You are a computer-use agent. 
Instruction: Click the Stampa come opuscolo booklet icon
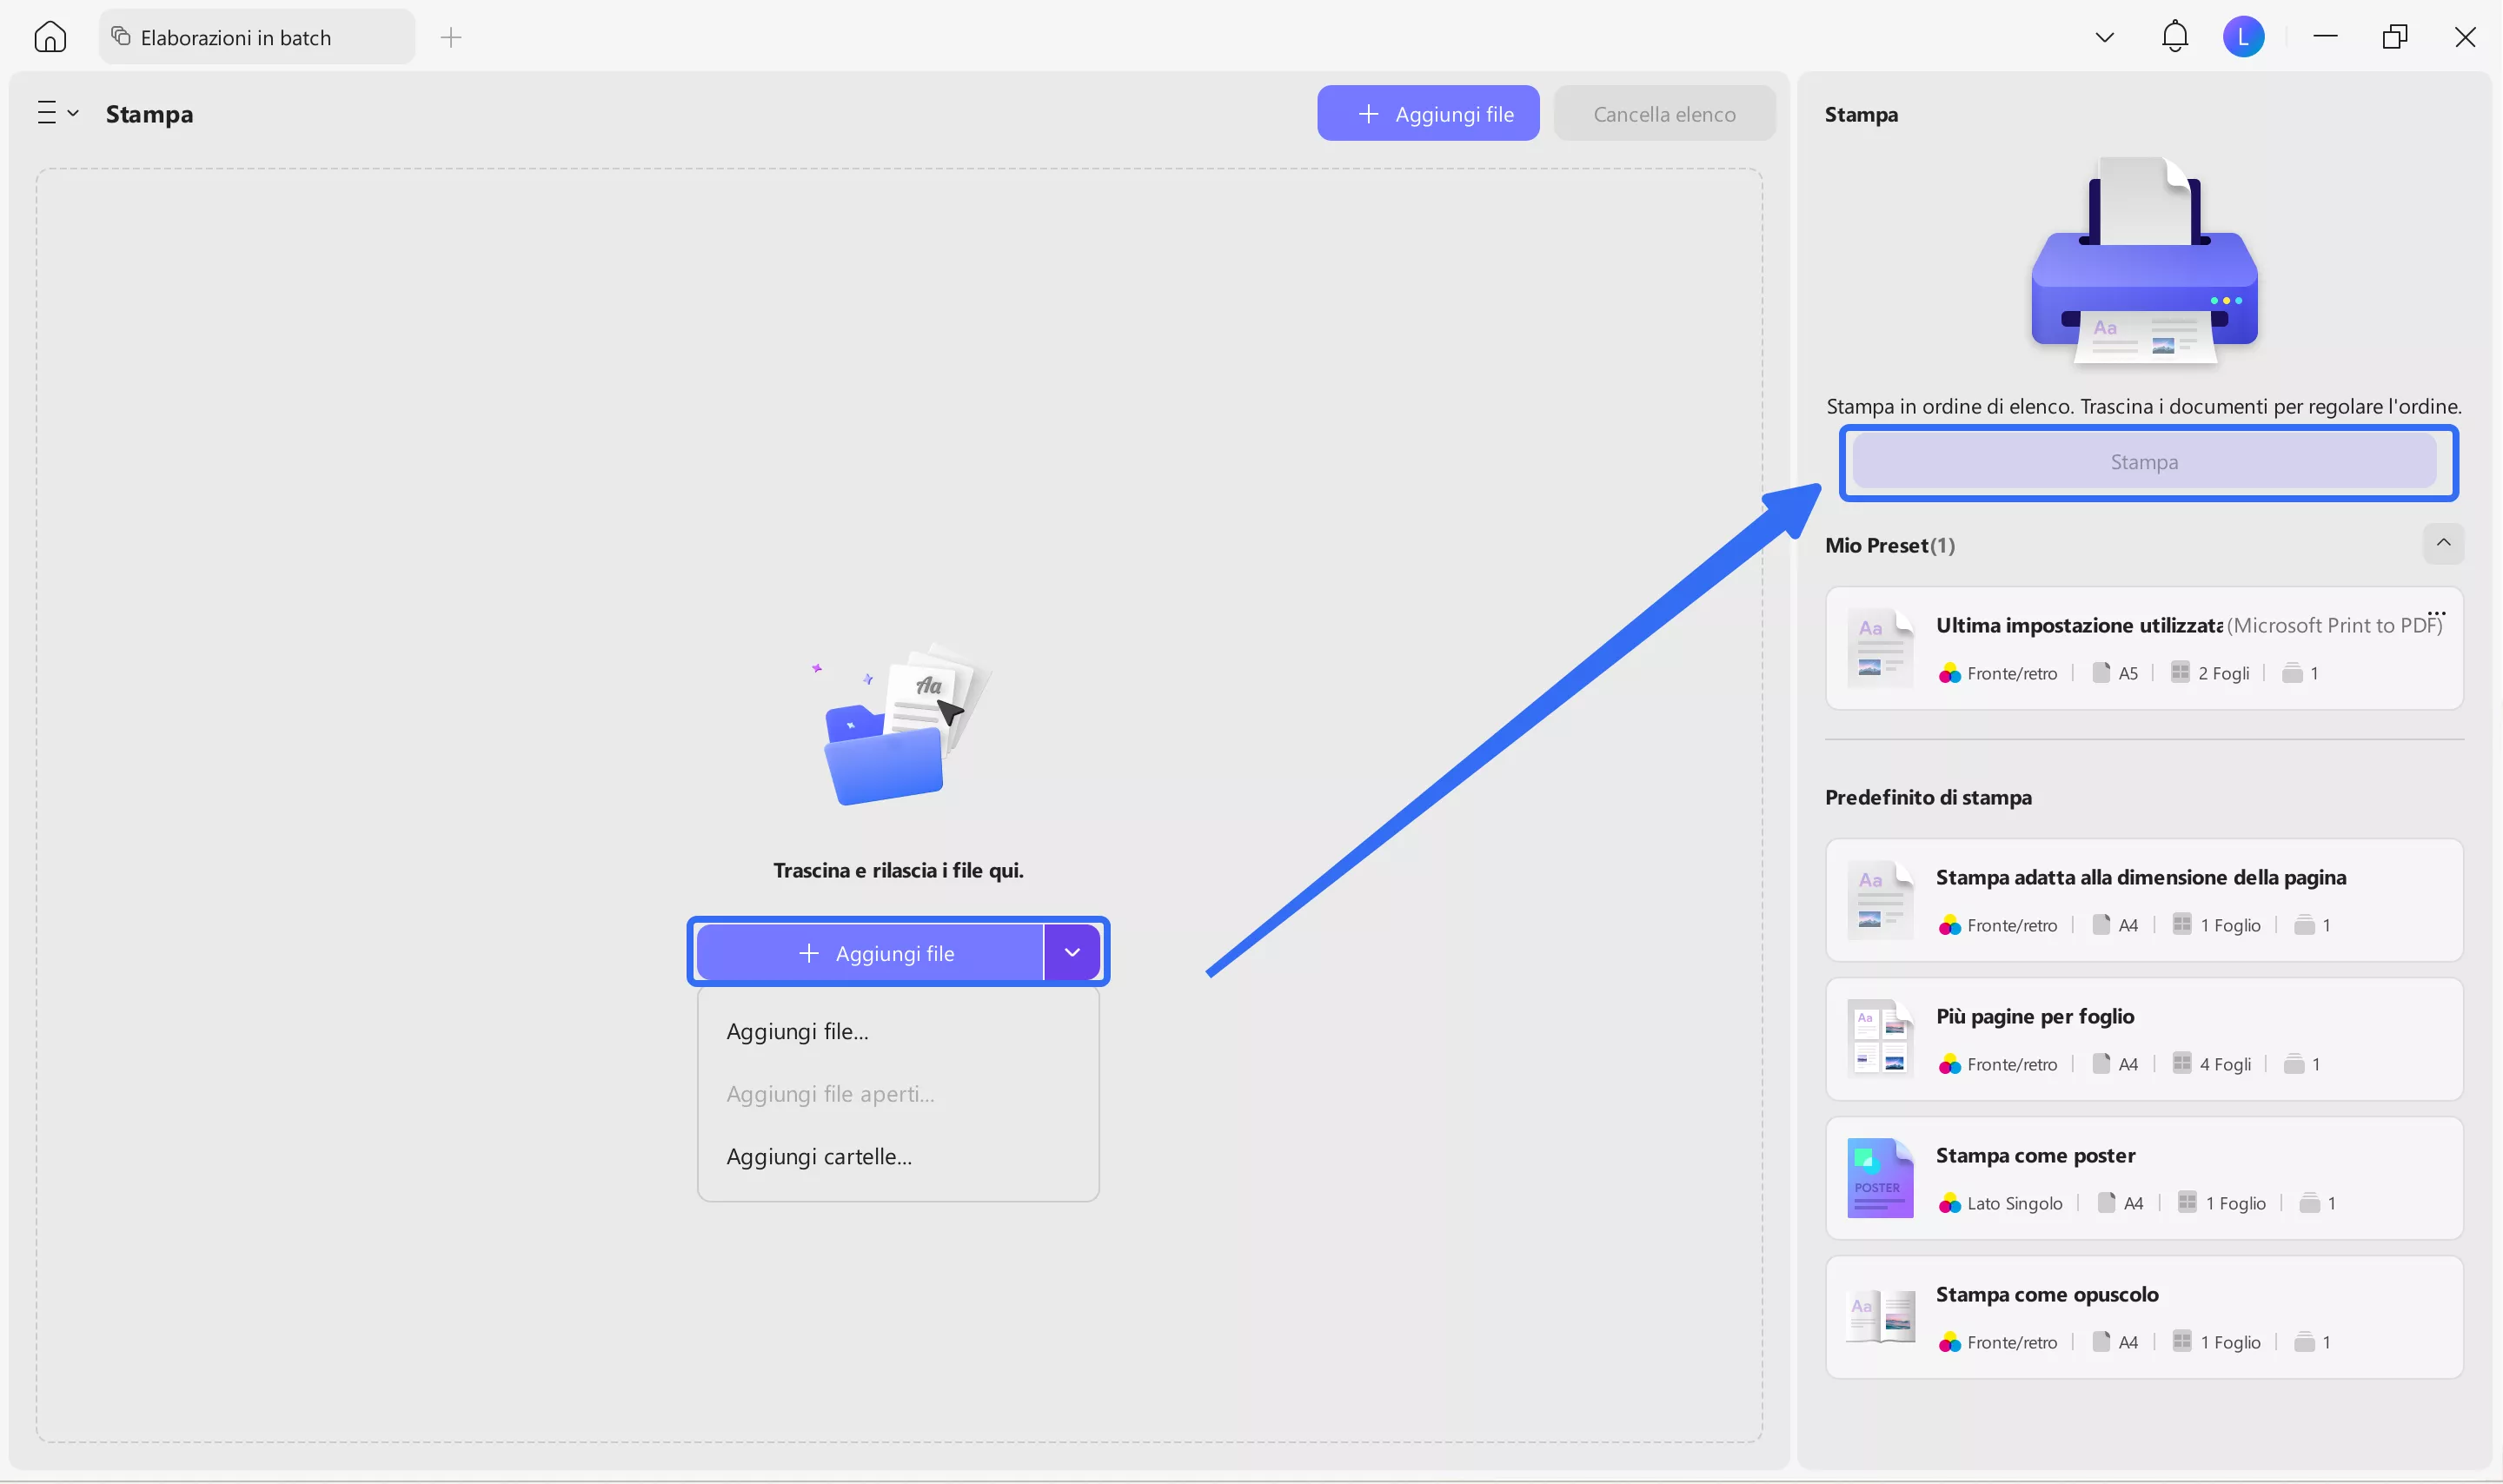[x=1879, y=1317]
